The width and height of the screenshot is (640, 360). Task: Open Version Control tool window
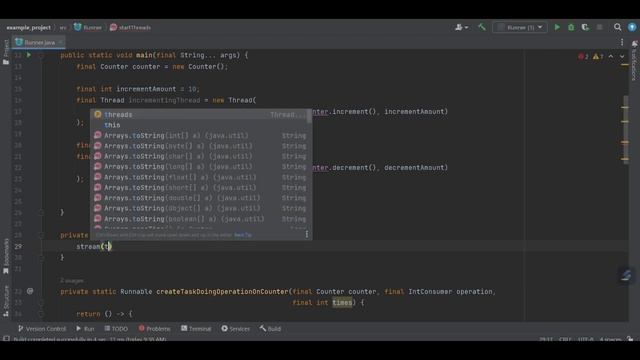pyautogui.click(x=42, y=329)
